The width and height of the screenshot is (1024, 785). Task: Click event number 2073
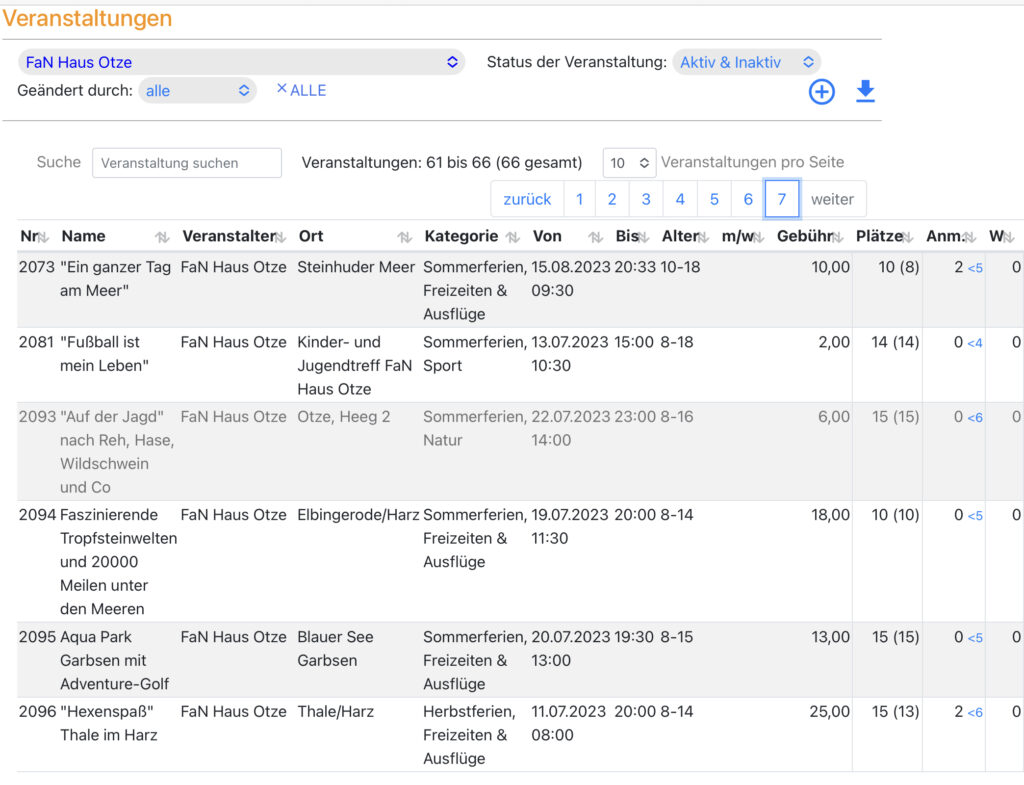[x=37, y=267]
